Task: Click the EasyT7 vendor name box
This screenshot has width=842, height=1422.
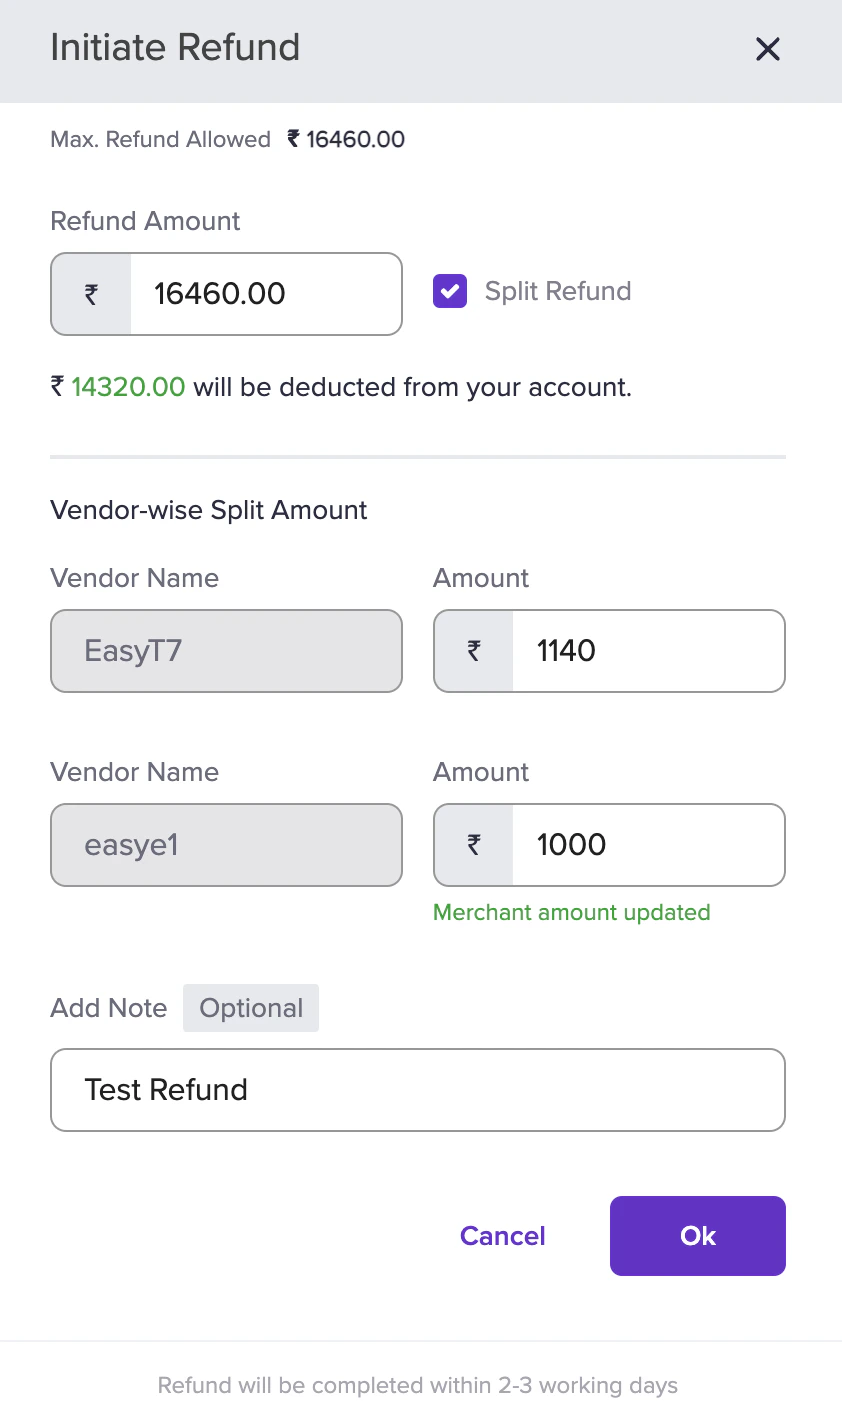Action: (226, 651)
